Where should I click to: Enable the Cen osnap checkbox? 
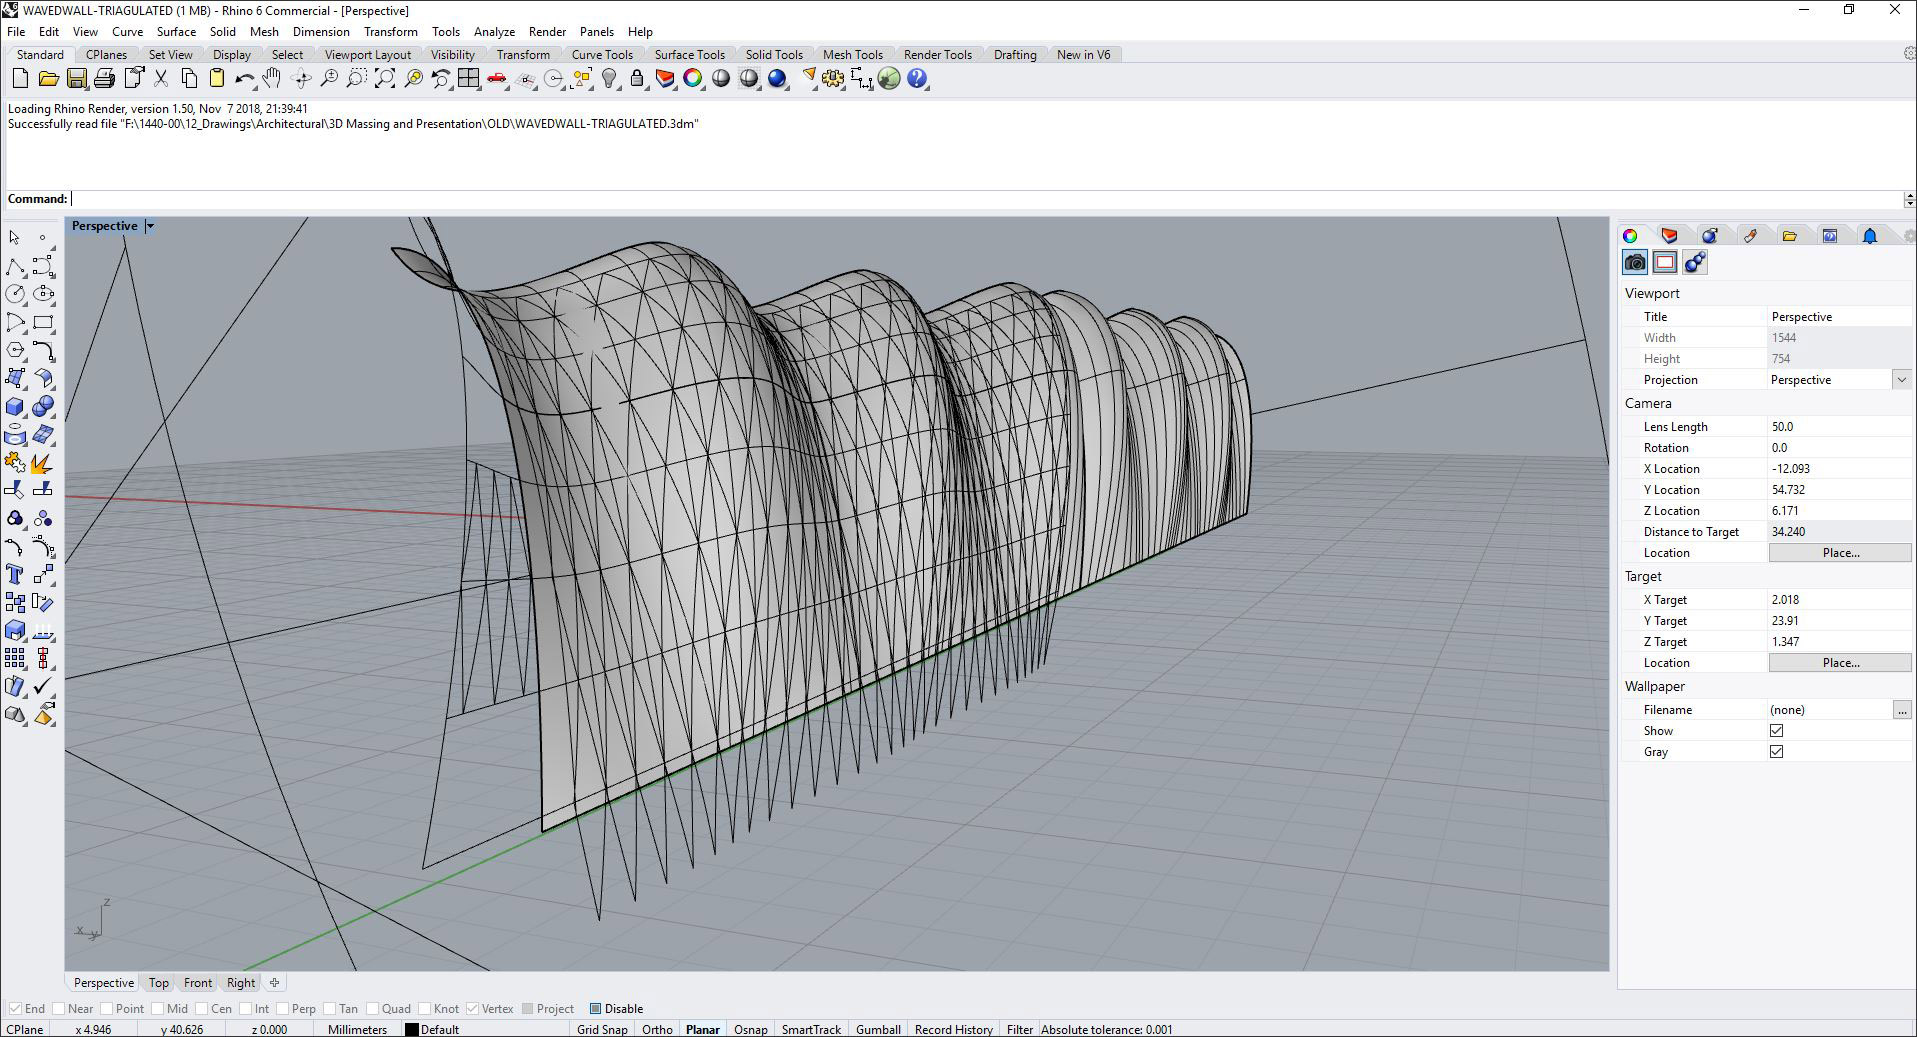(201, 1008)
